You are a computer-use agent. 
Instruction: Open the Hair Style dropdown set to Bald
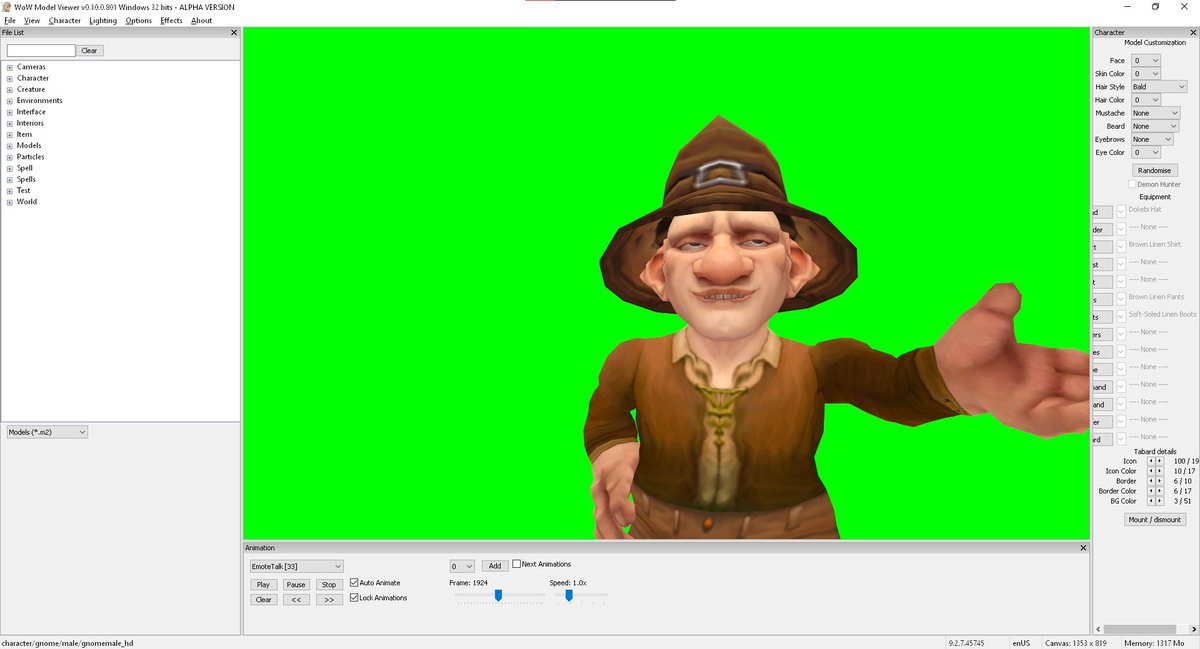[1159, 87]
